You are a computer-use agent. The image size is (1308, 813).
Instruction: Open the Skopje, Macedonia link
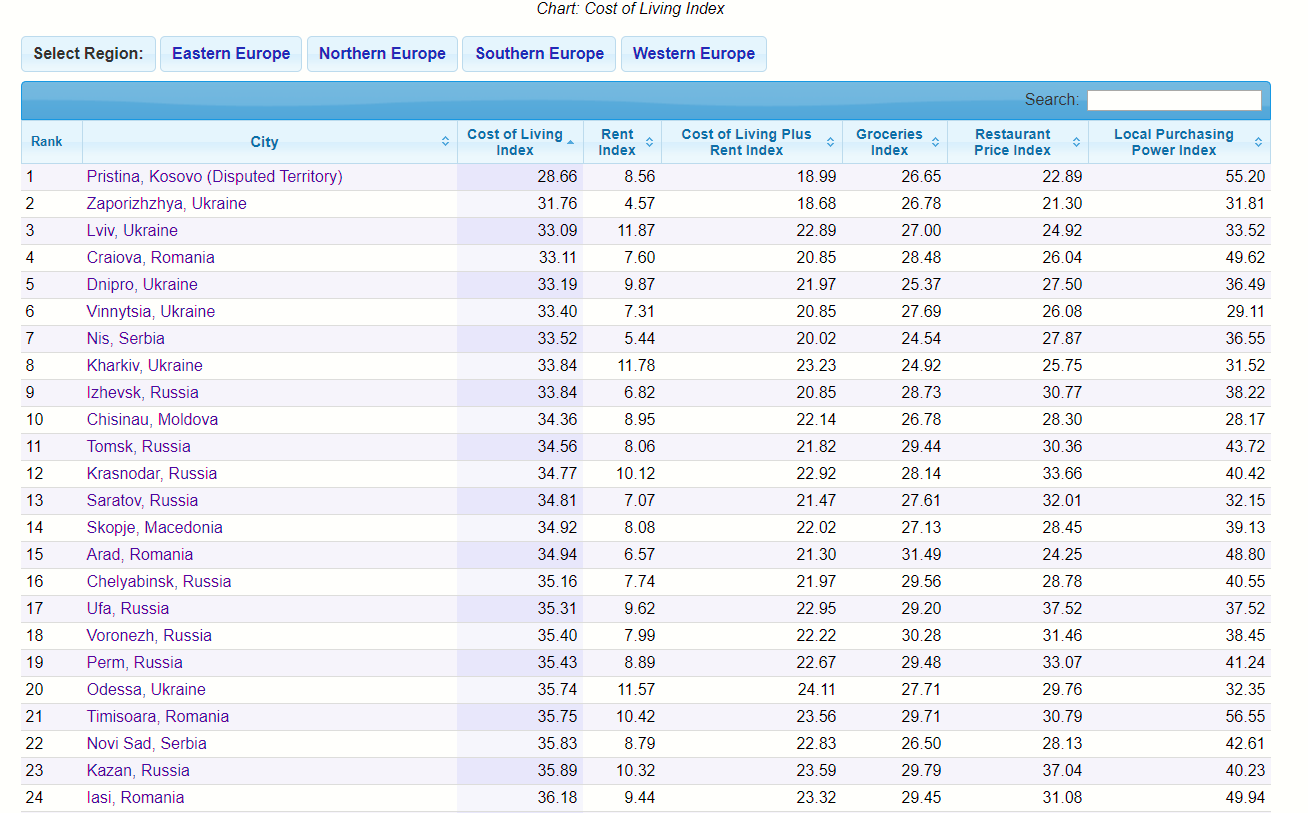[x=154, y=528]
